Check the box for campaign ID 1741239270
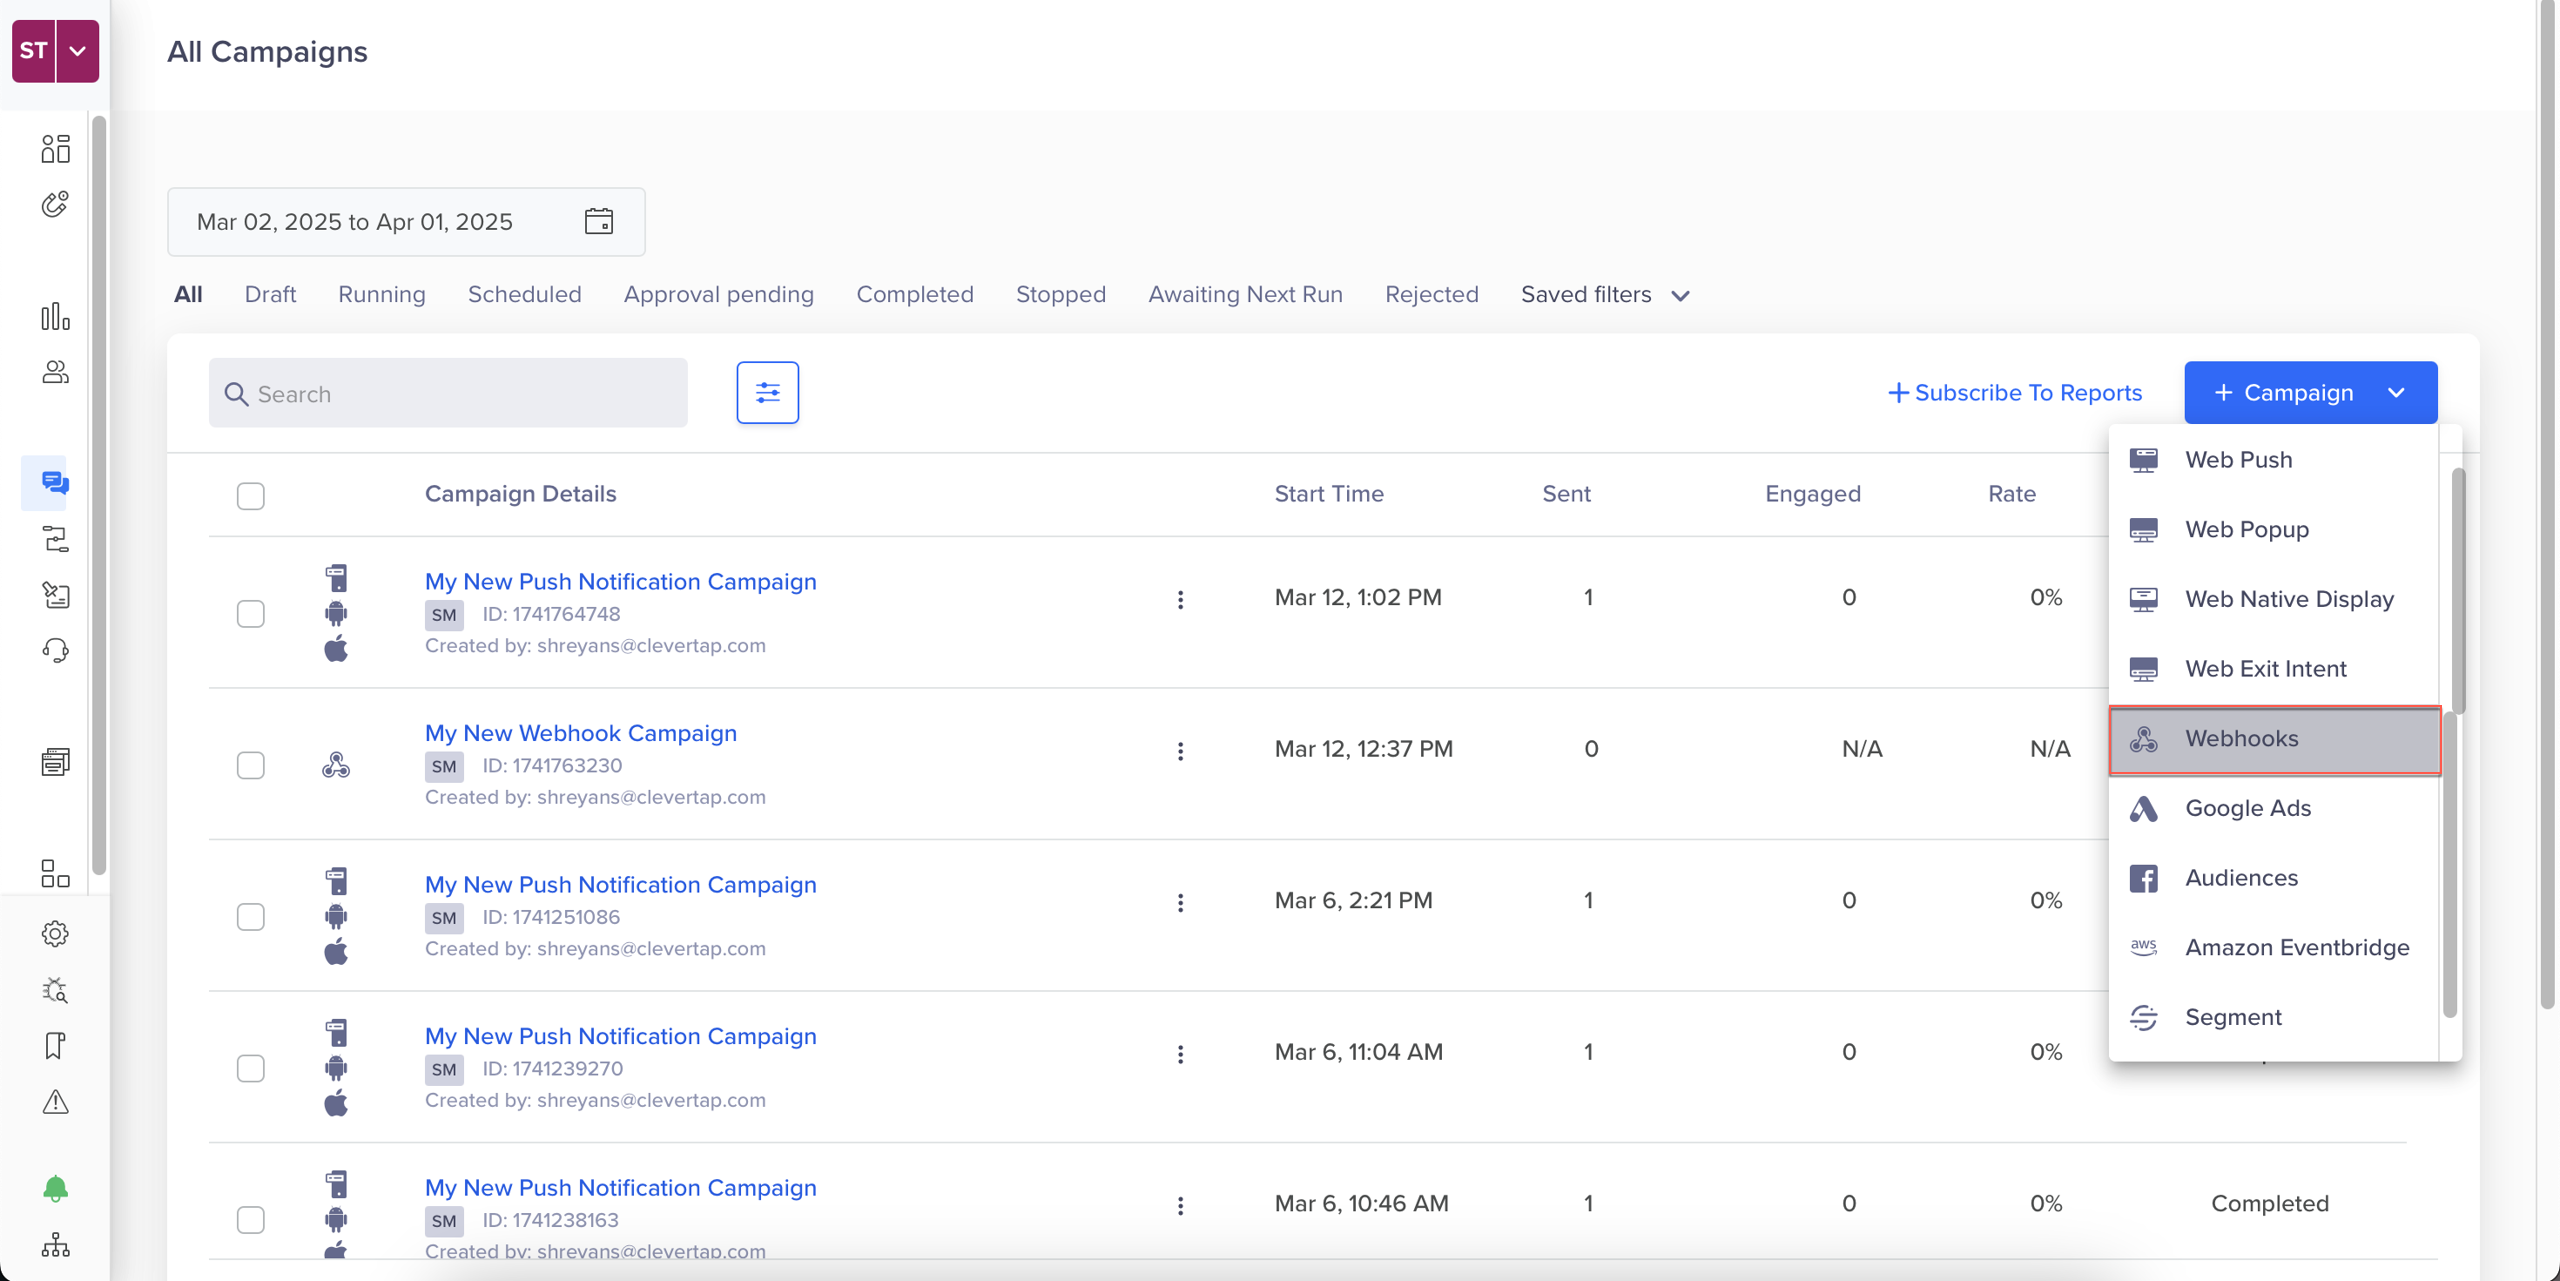 click(251, 1068)
